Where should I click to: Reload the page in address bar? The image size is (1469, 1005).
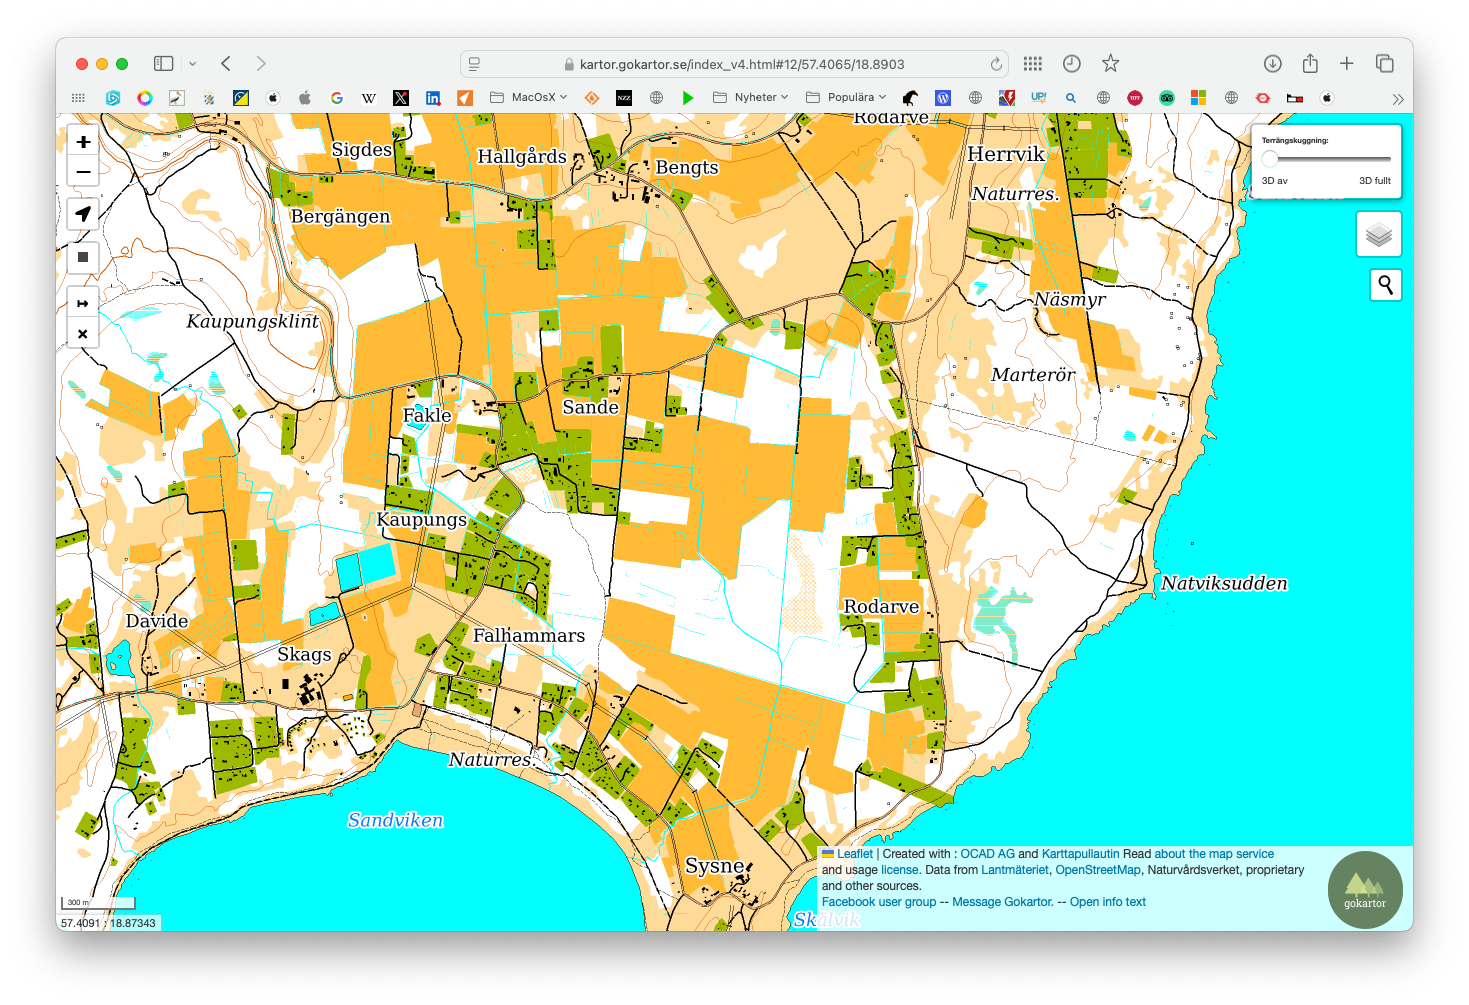point(996,64)
